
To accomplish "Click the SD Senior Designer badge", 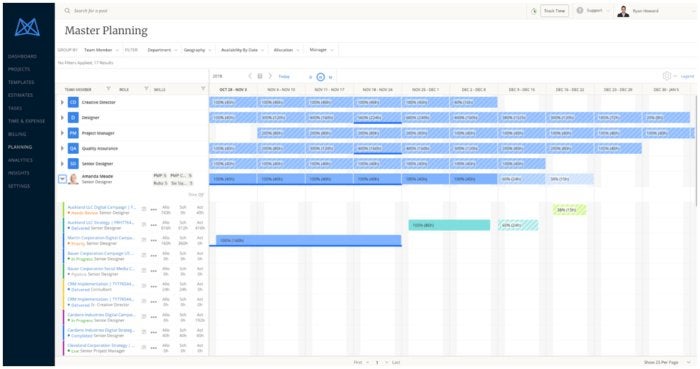I will click(x=73, y=164).
